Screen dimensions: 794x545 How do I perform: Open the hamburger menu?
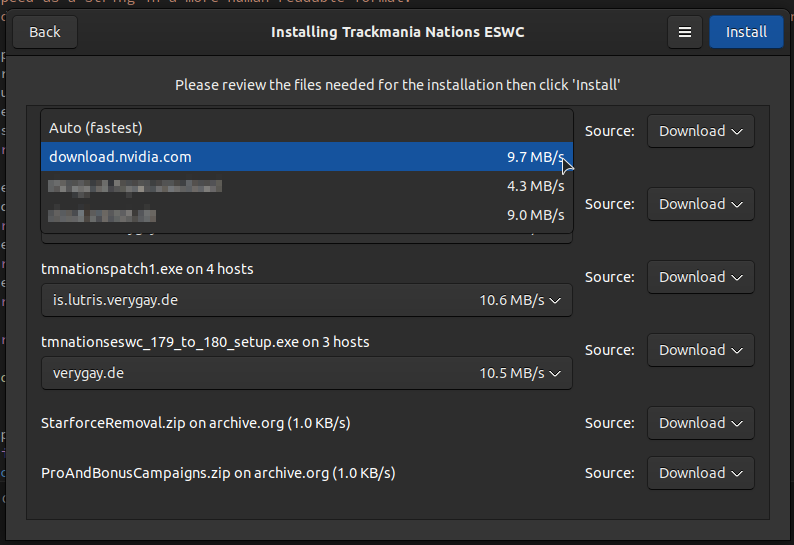(x=685, y=32)
